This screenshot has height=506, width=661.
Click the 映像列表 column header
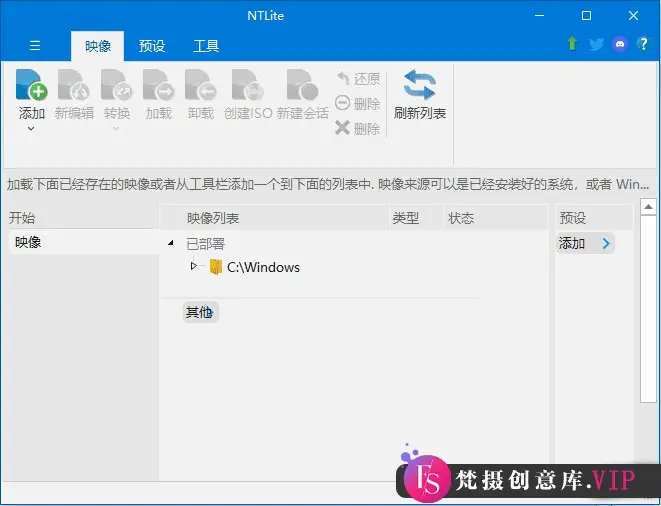click(x=275, y=218)
